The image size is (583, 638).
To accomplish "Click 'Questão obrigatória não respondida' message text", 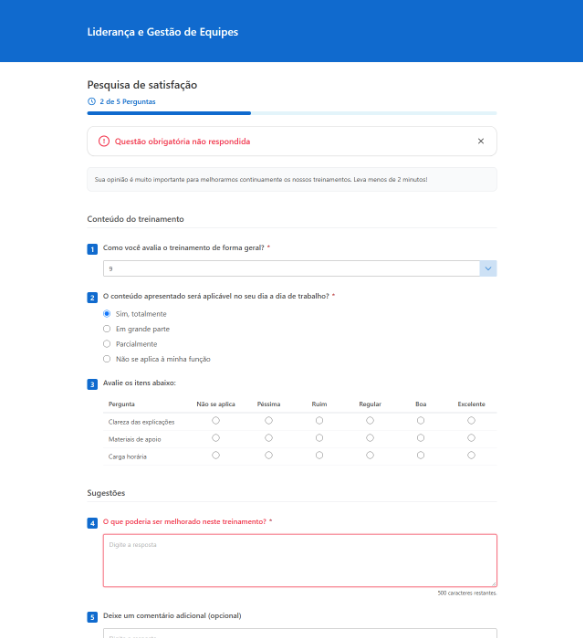I will click(182, 141).
